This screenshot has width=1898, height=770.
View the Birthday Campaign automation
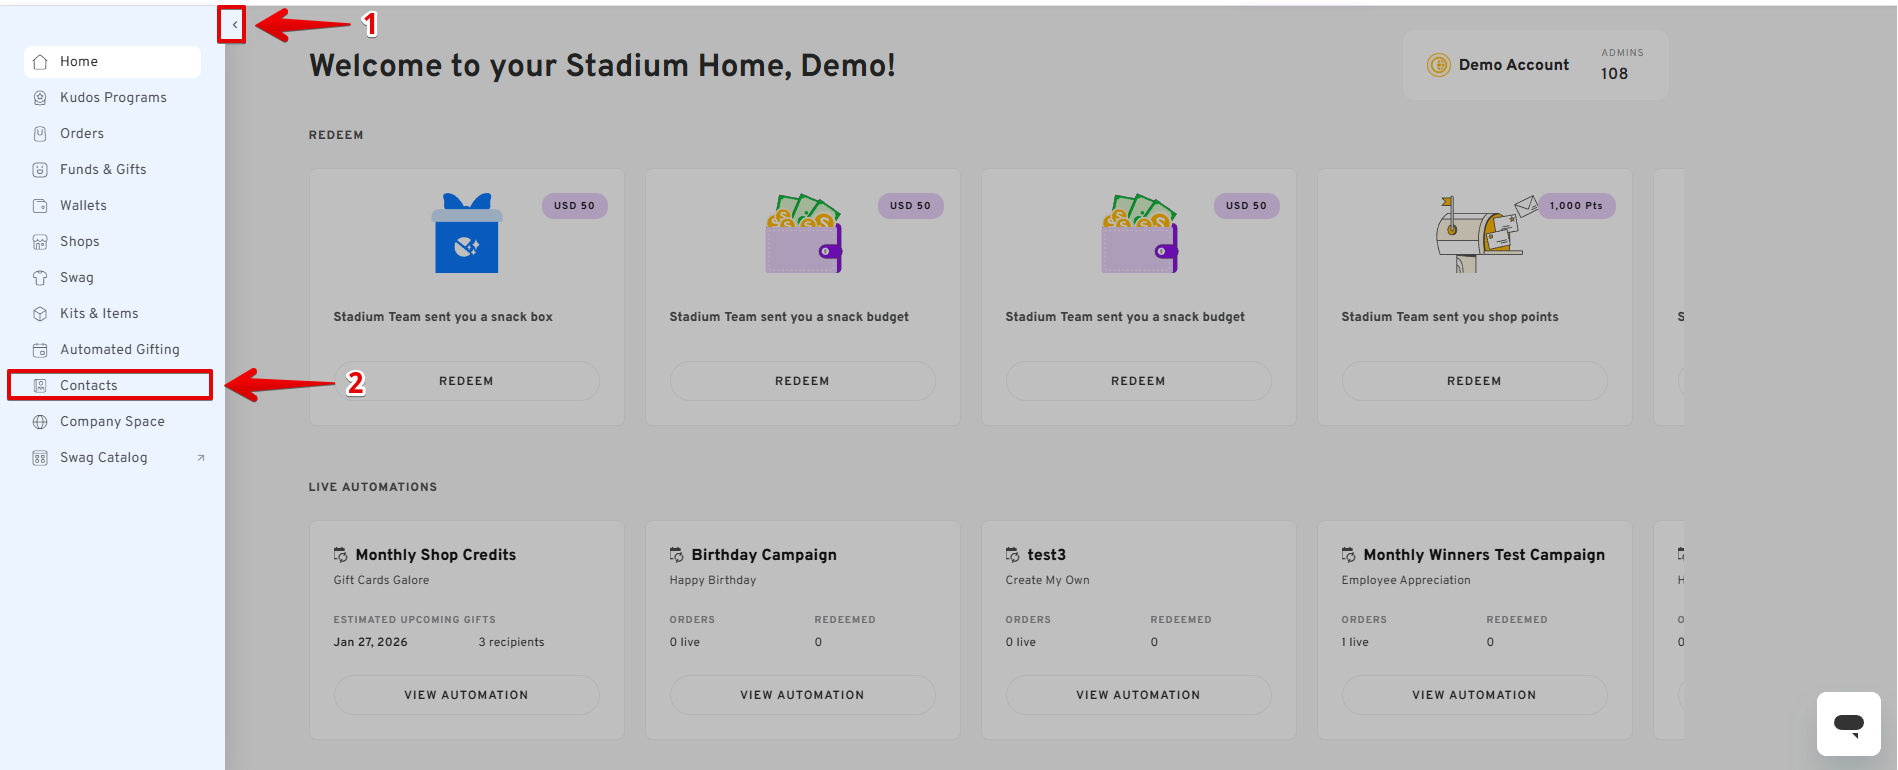(x=802, y=695)
